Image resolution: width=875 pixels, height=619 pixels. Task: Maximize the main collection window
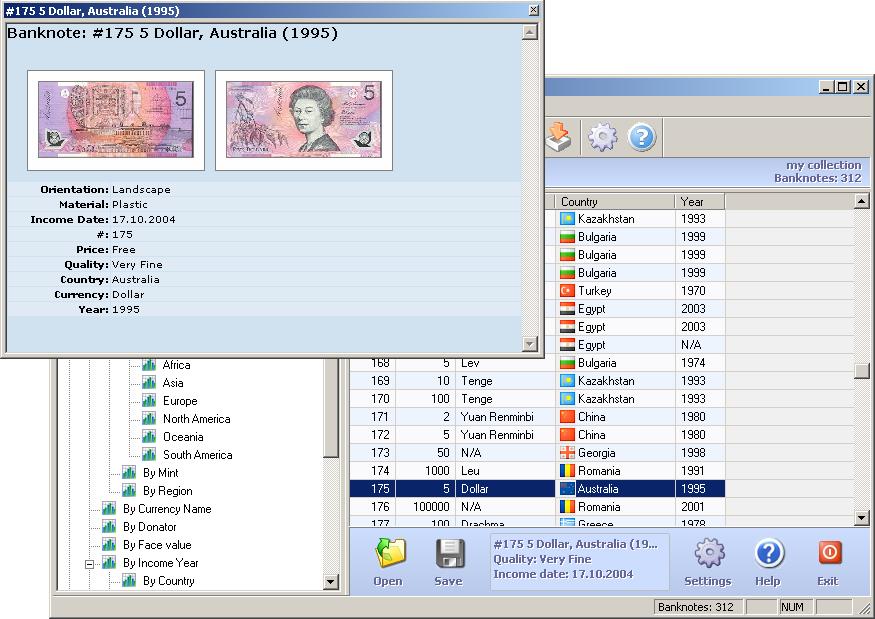843,87
